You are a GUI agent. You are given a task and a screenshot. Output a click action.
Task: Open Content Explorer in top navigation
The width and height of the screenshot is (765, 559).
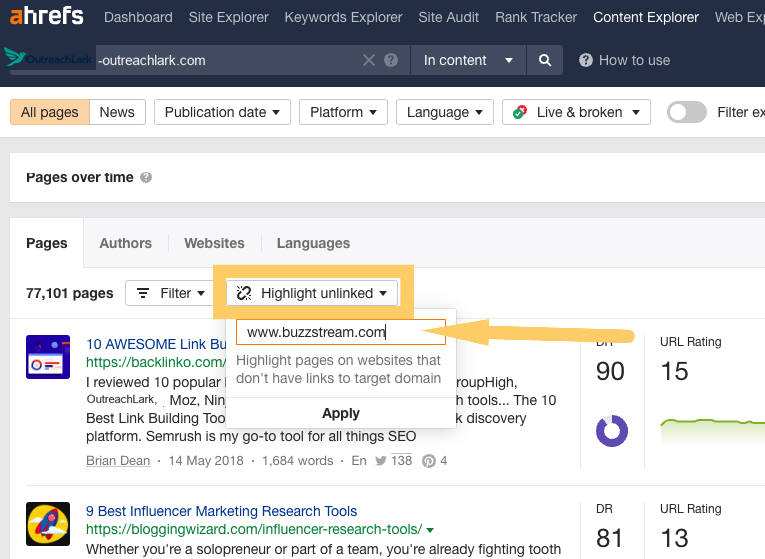pyautogui.click(x=646, y=17)
